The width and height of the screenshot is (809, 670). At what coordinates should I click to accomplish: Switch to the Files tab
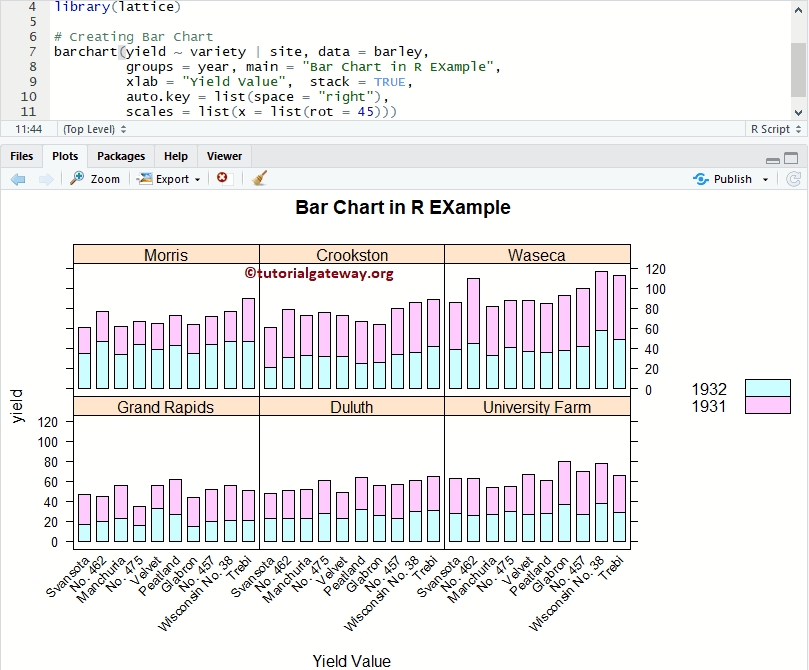coord(21,156)
